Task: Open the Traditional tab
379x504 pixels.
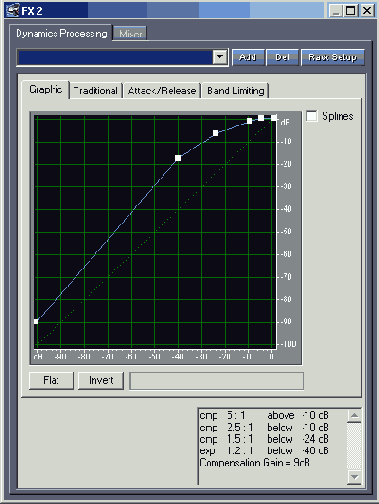Action: (96, 90)
